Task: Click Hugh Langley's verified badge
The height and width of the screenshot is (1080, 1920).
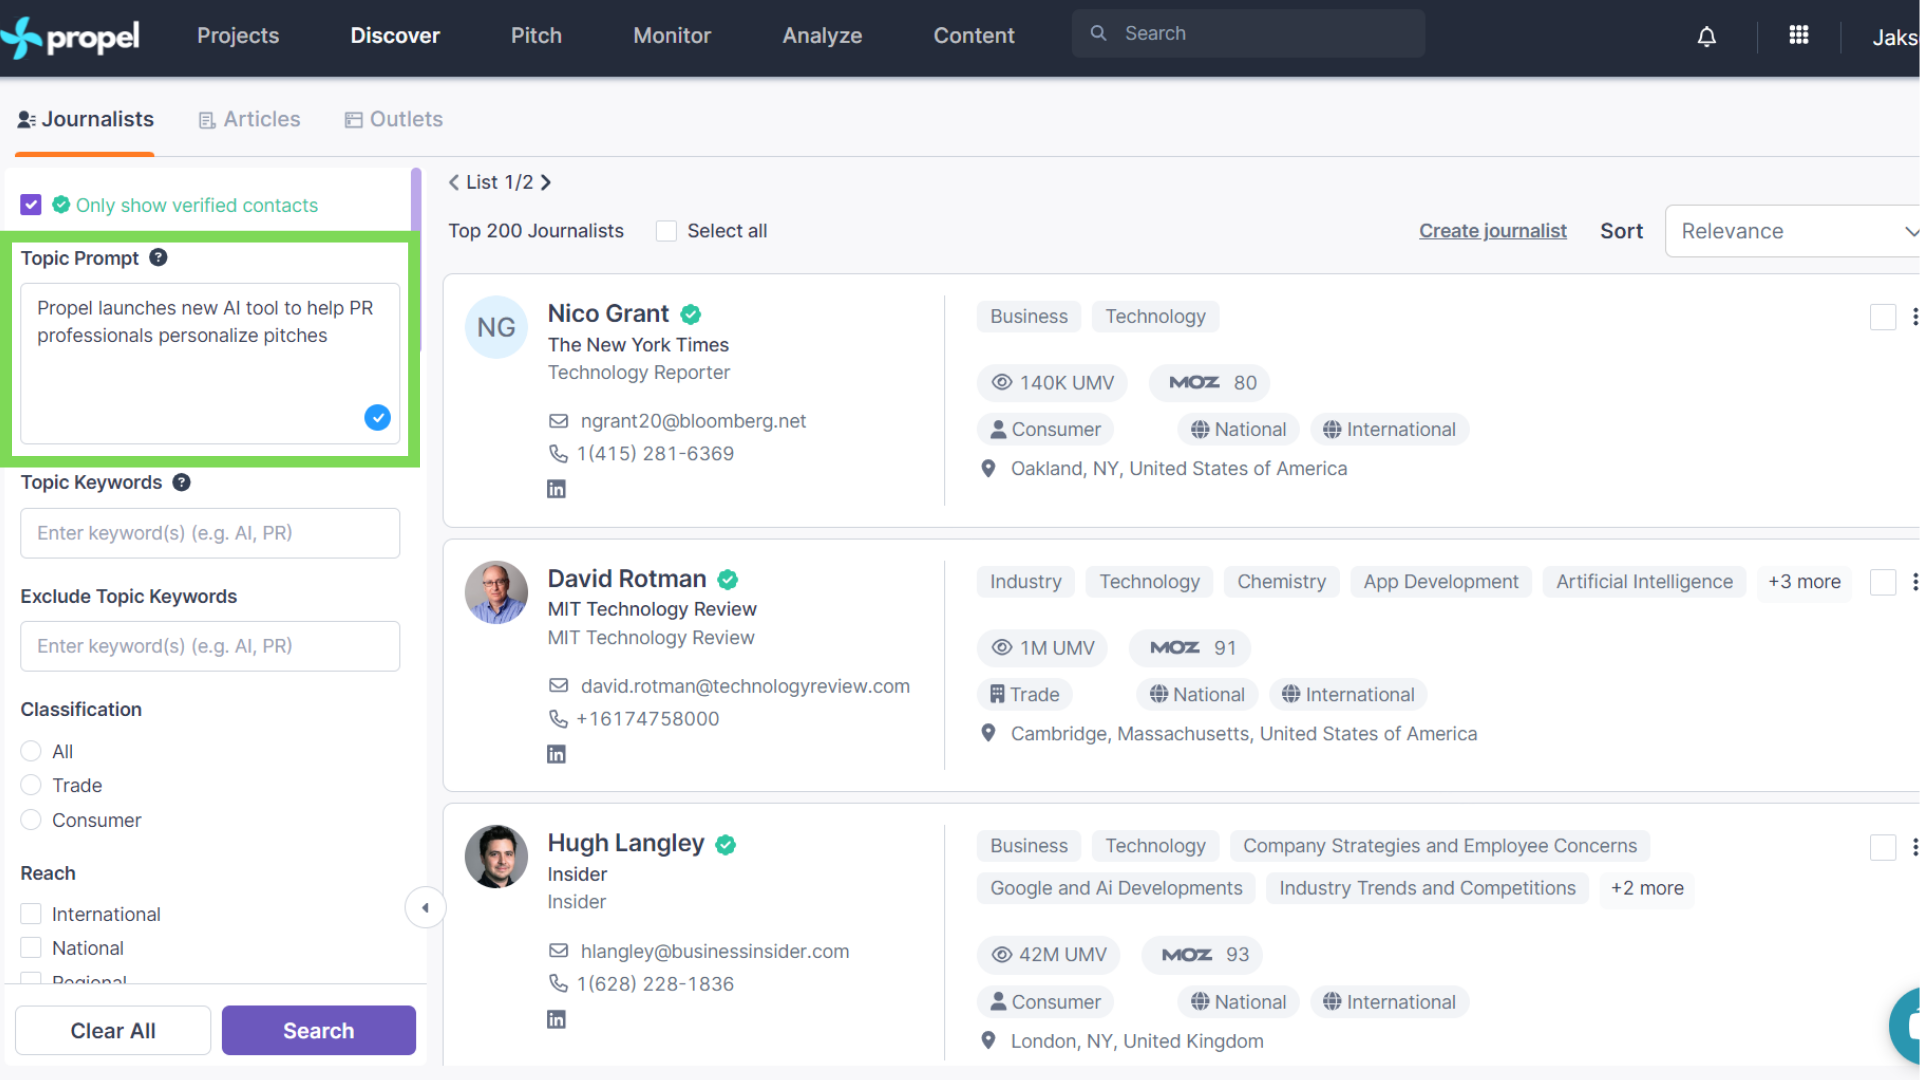Action: point(726,844)
